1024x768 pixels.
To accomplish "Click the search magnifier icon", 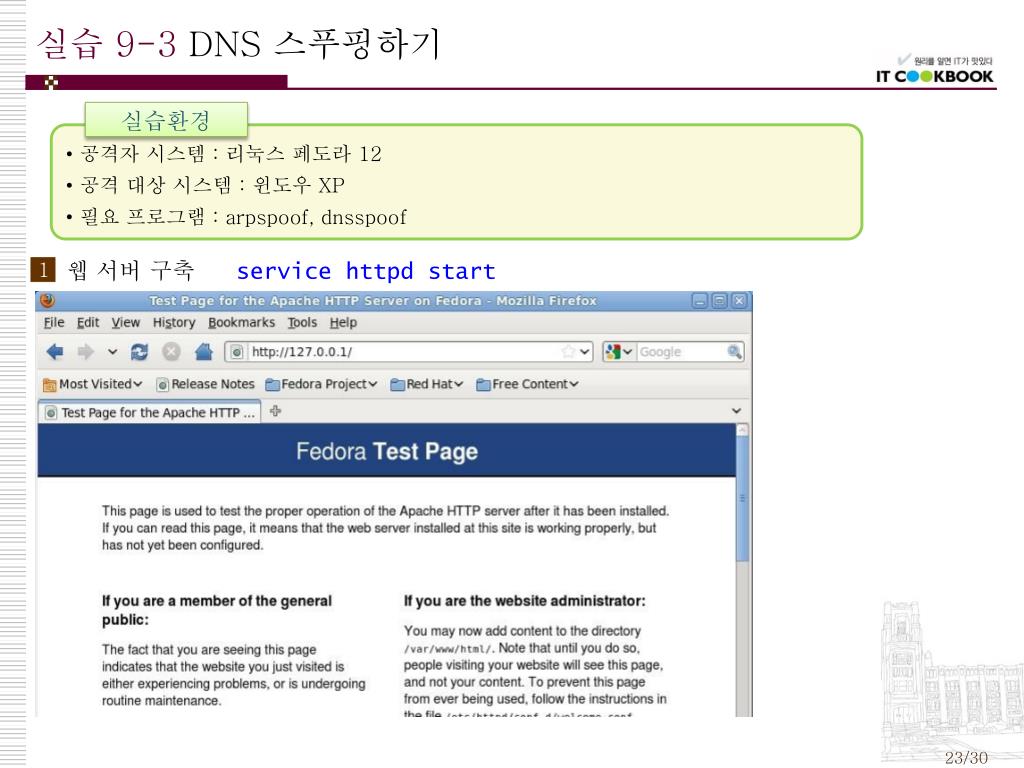I will tap(735, 352).
